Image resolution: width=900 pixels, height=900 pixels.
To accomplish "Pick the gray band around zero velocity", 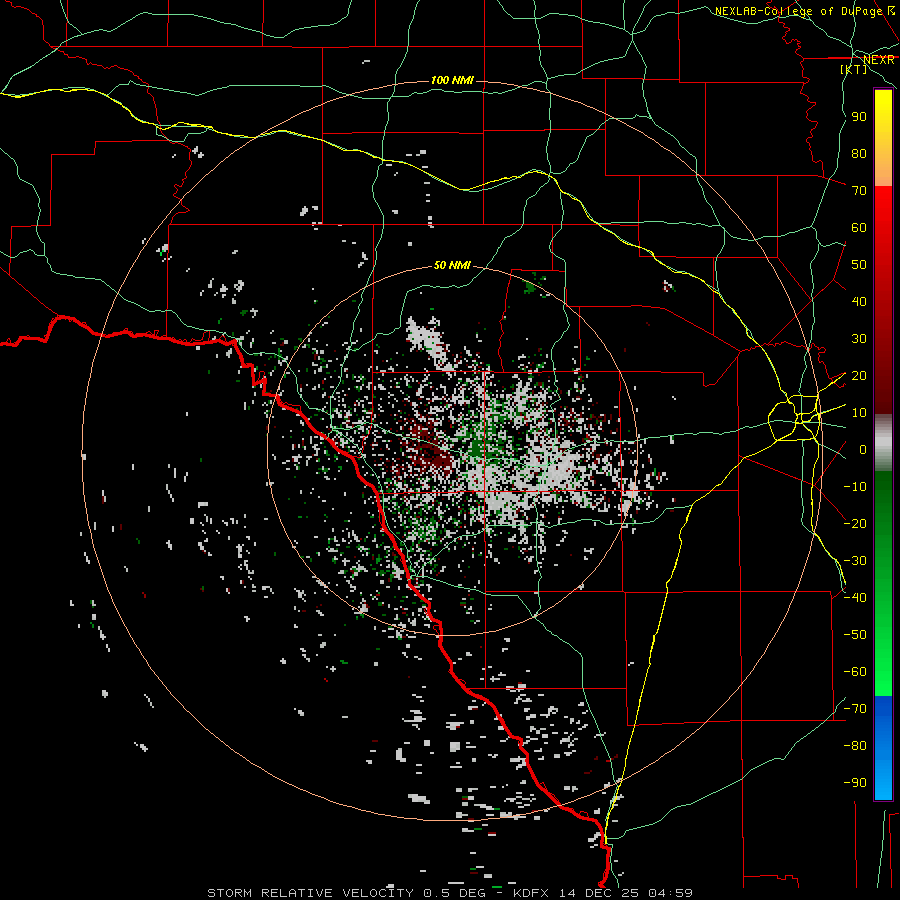I will coord(883,443).
